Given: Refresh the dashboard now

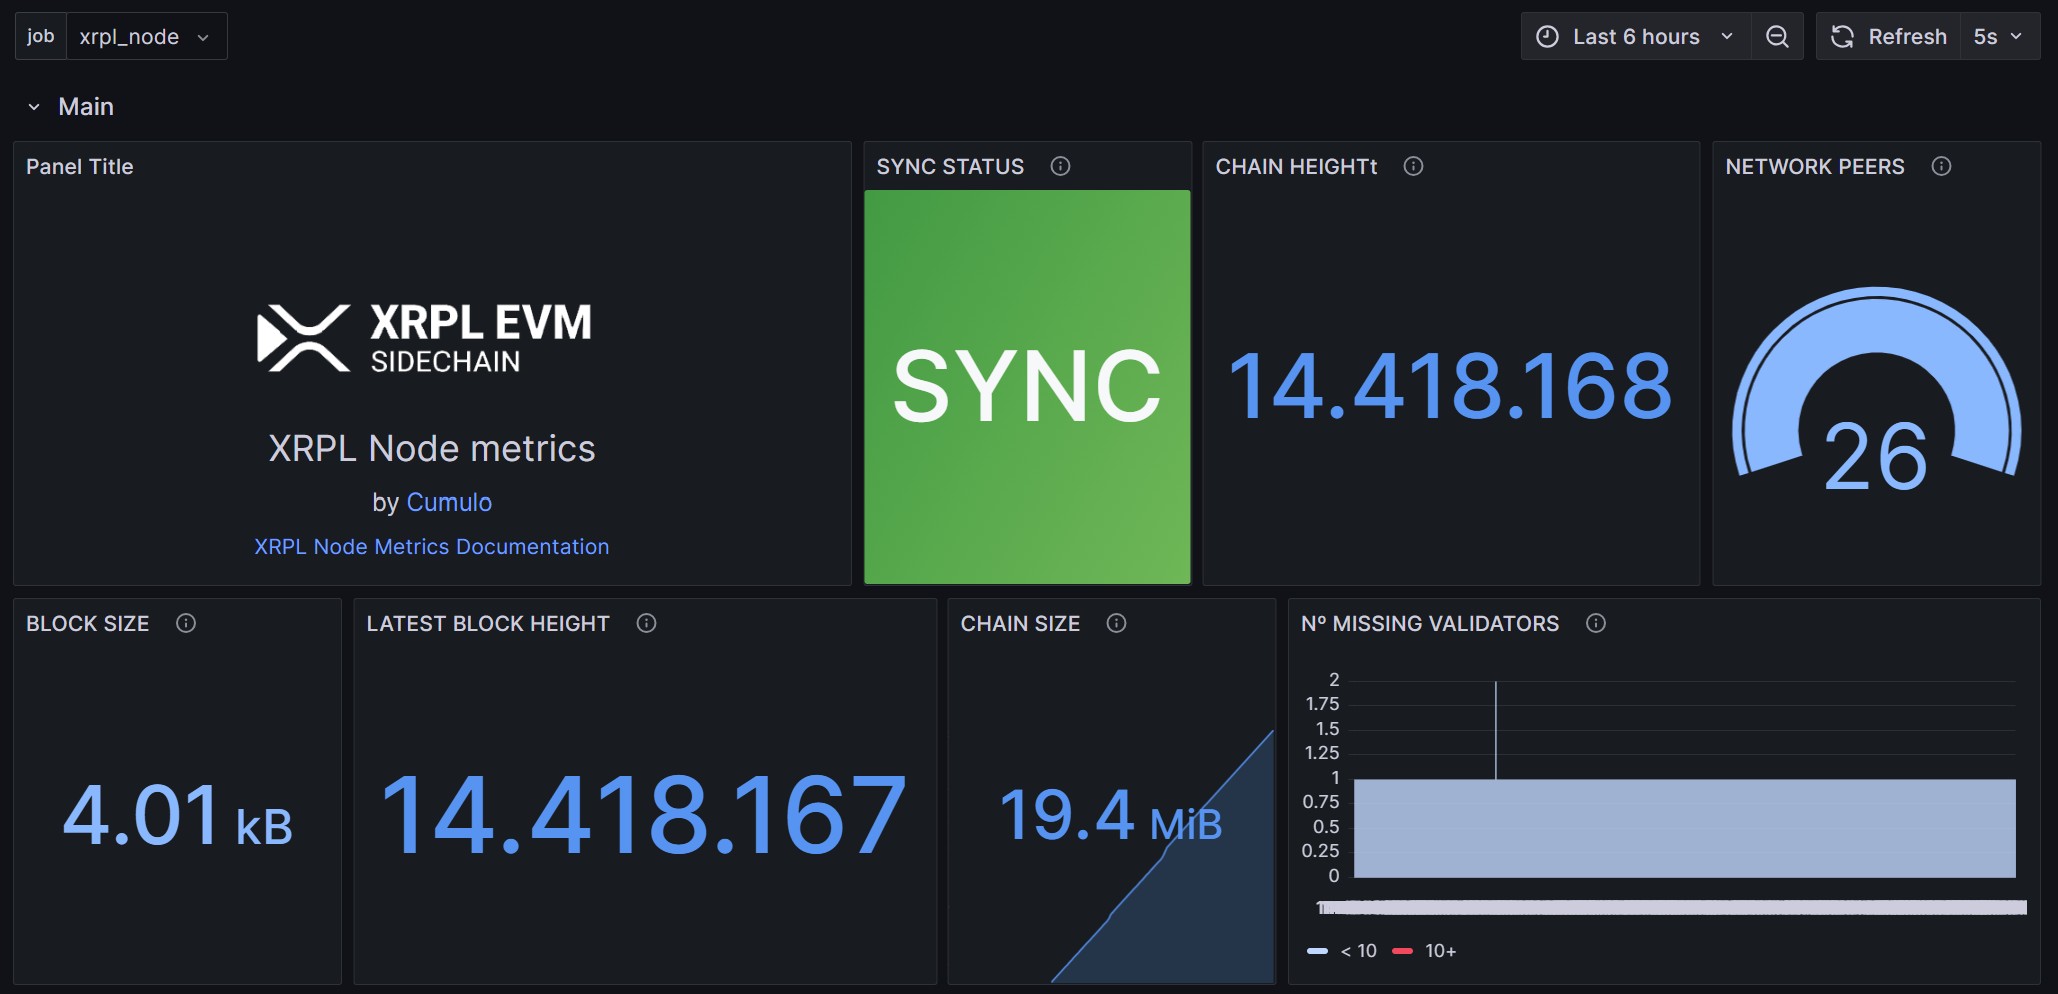Looking at the screenshot, I should pyautogui.click(x=1888, y=37).
